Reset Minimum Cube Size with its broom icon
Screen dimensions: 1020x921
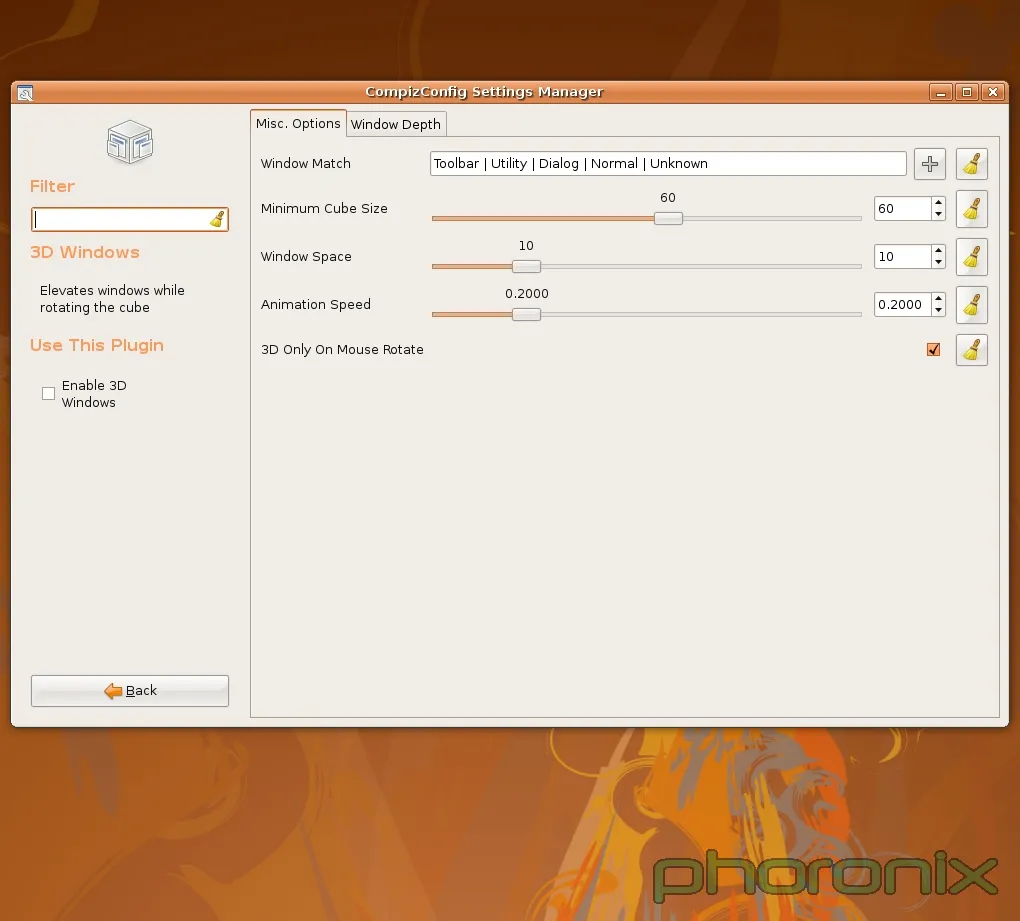click(x=971, y=209)
